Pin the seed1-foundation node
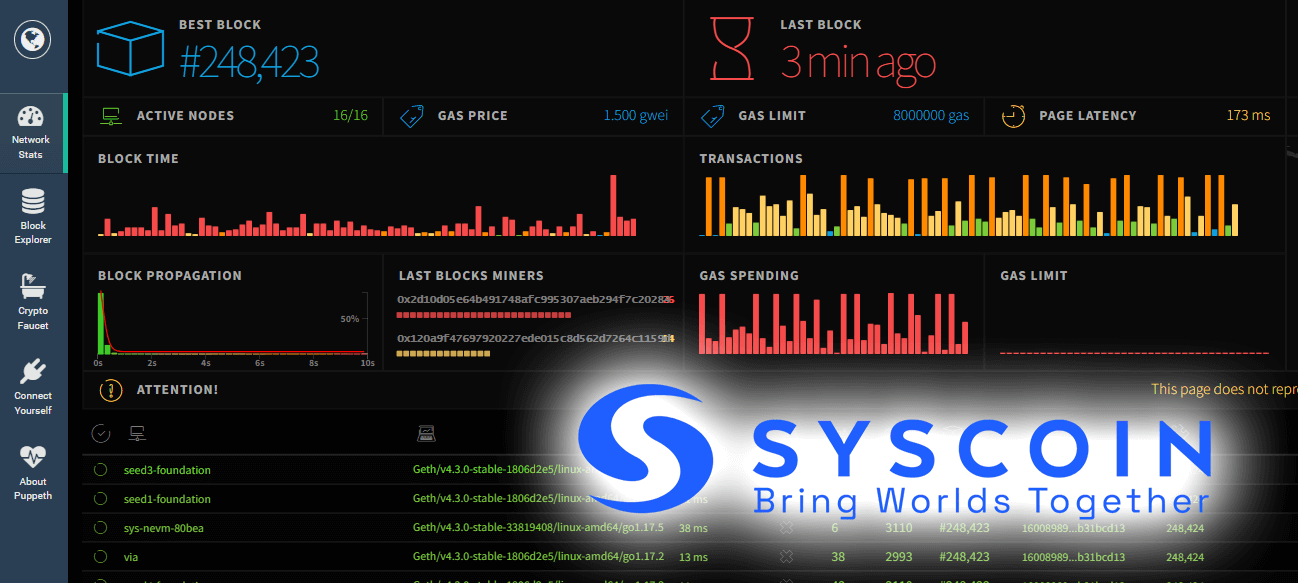 click(100, 499)
